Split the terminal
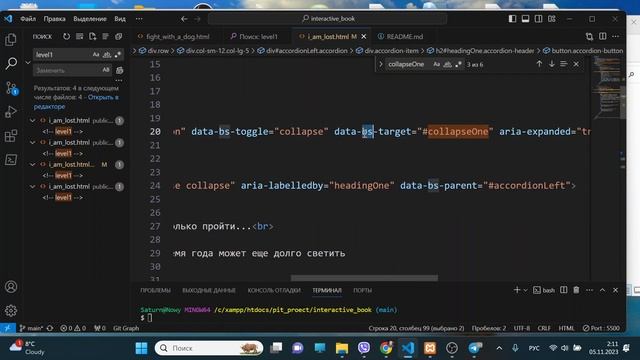640x360 pixels. [x=563, y=290]
